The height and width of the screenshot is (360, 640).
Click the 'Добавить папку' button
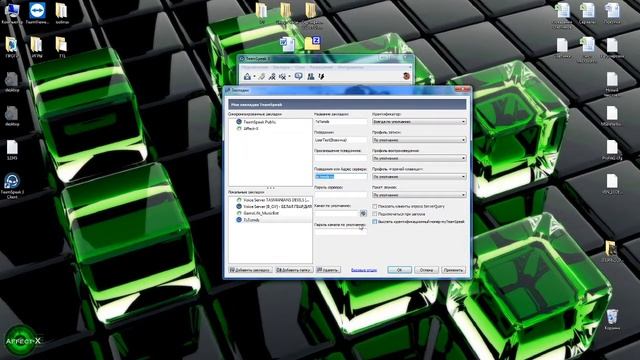[x=294, y=270]
